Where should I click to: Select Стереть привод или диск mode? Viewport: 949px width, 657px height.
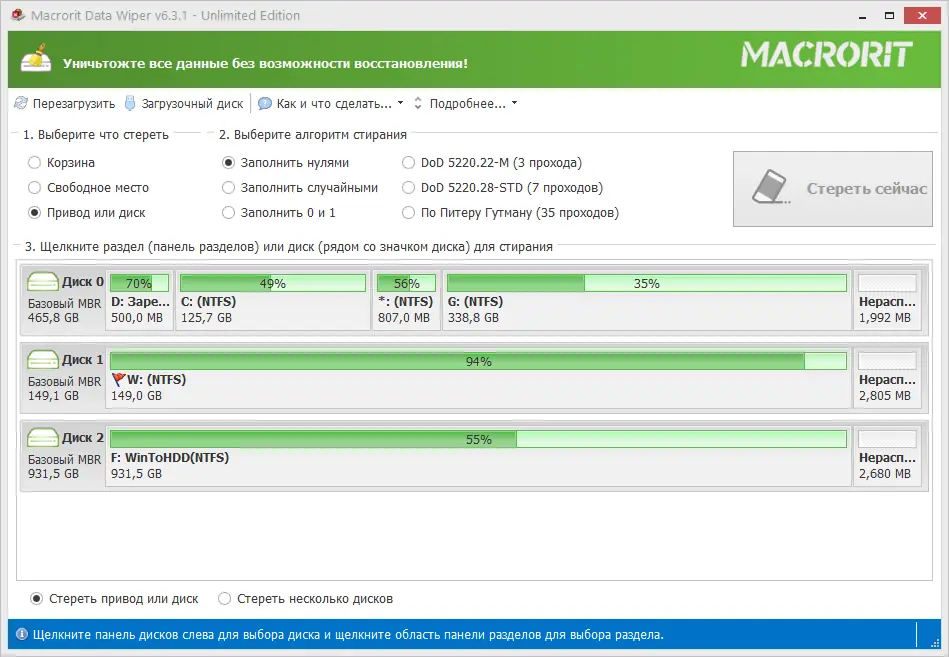tap(114, 598)
